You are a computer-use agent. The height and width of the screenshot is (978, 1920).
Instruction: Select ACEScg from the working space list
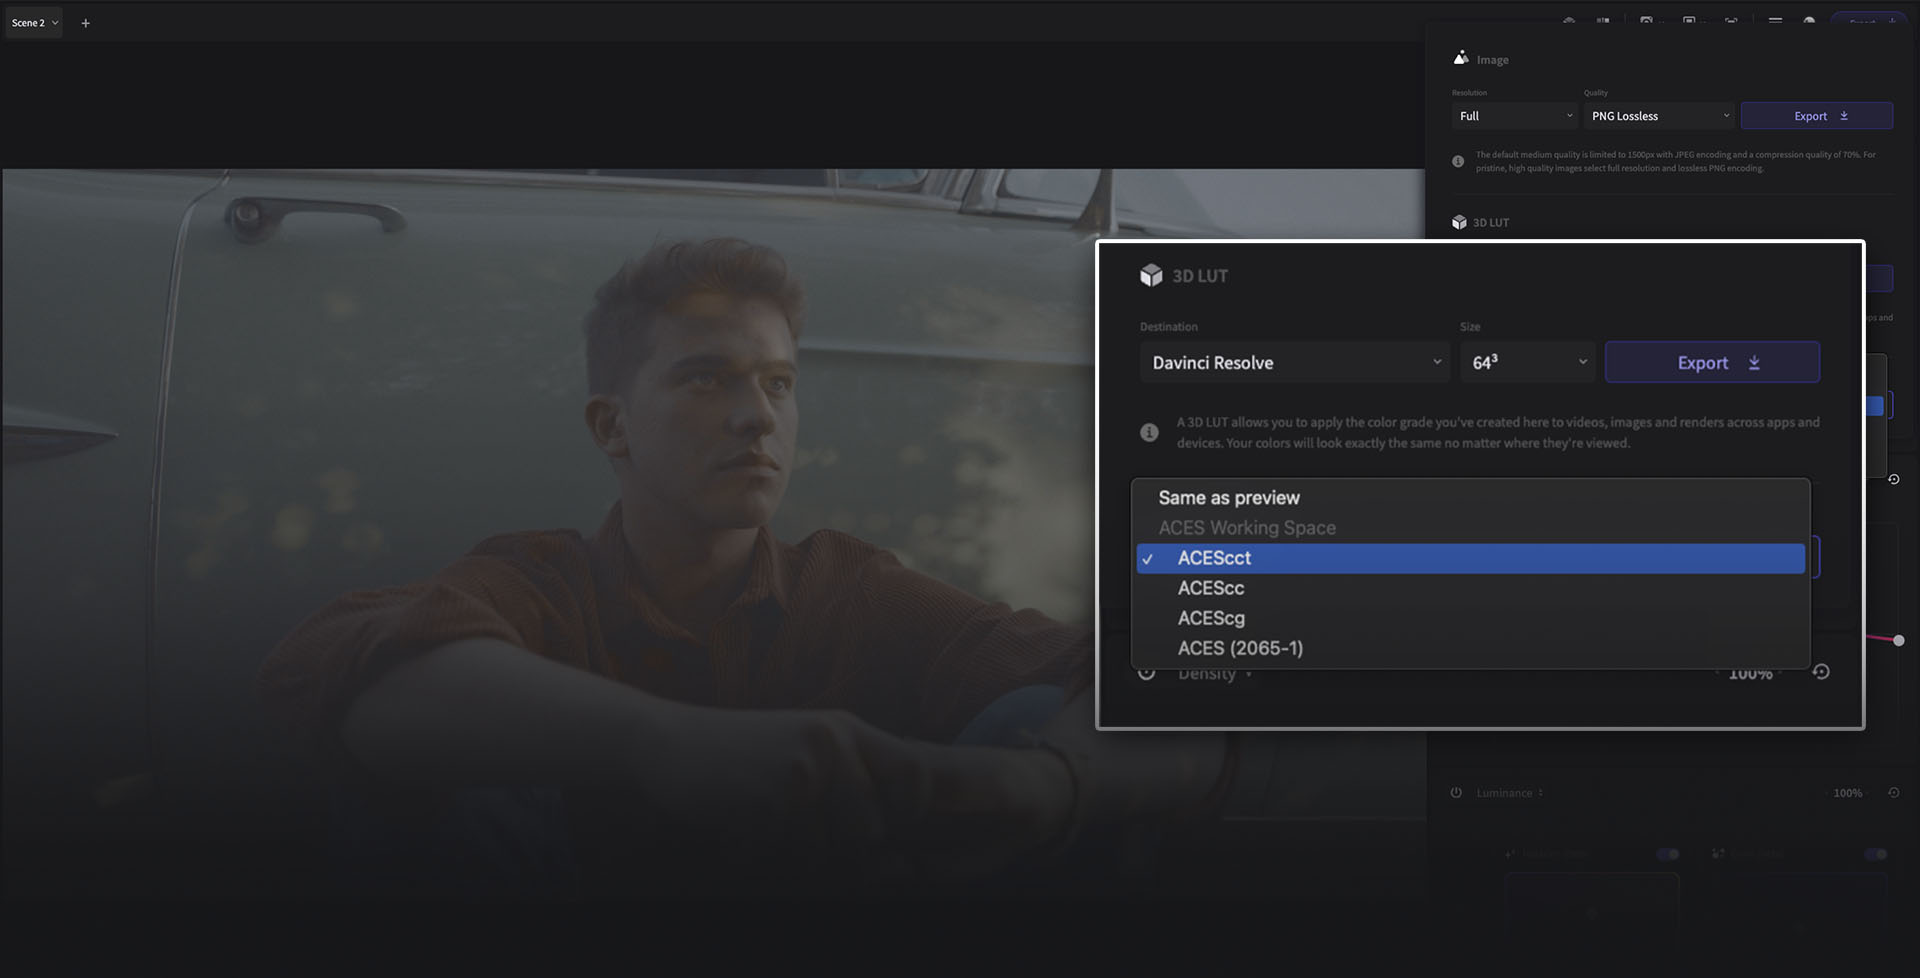(x=1211, y=618)
